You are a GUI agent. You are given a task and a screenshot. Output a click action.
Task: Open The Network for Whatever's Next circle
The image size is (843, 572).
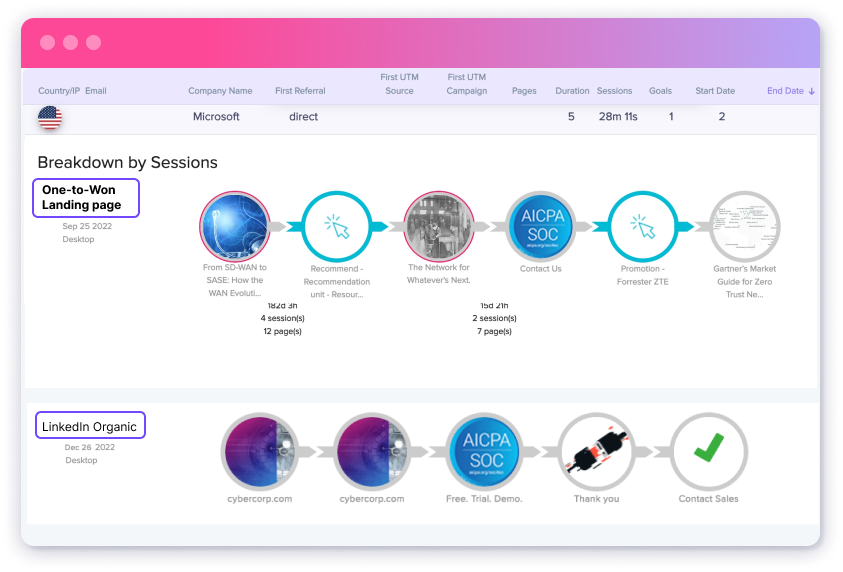[439, 226]
